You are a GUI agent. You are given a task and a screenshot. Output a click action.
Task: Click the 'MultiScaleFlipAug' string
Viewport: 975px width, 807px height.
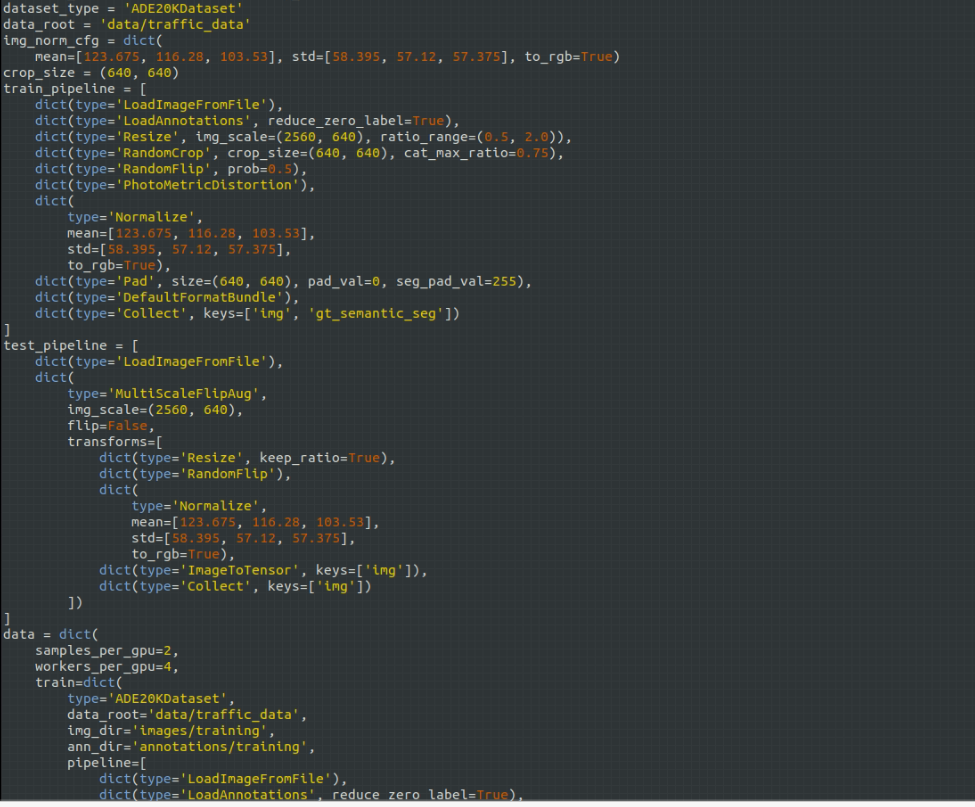(183, 394)
